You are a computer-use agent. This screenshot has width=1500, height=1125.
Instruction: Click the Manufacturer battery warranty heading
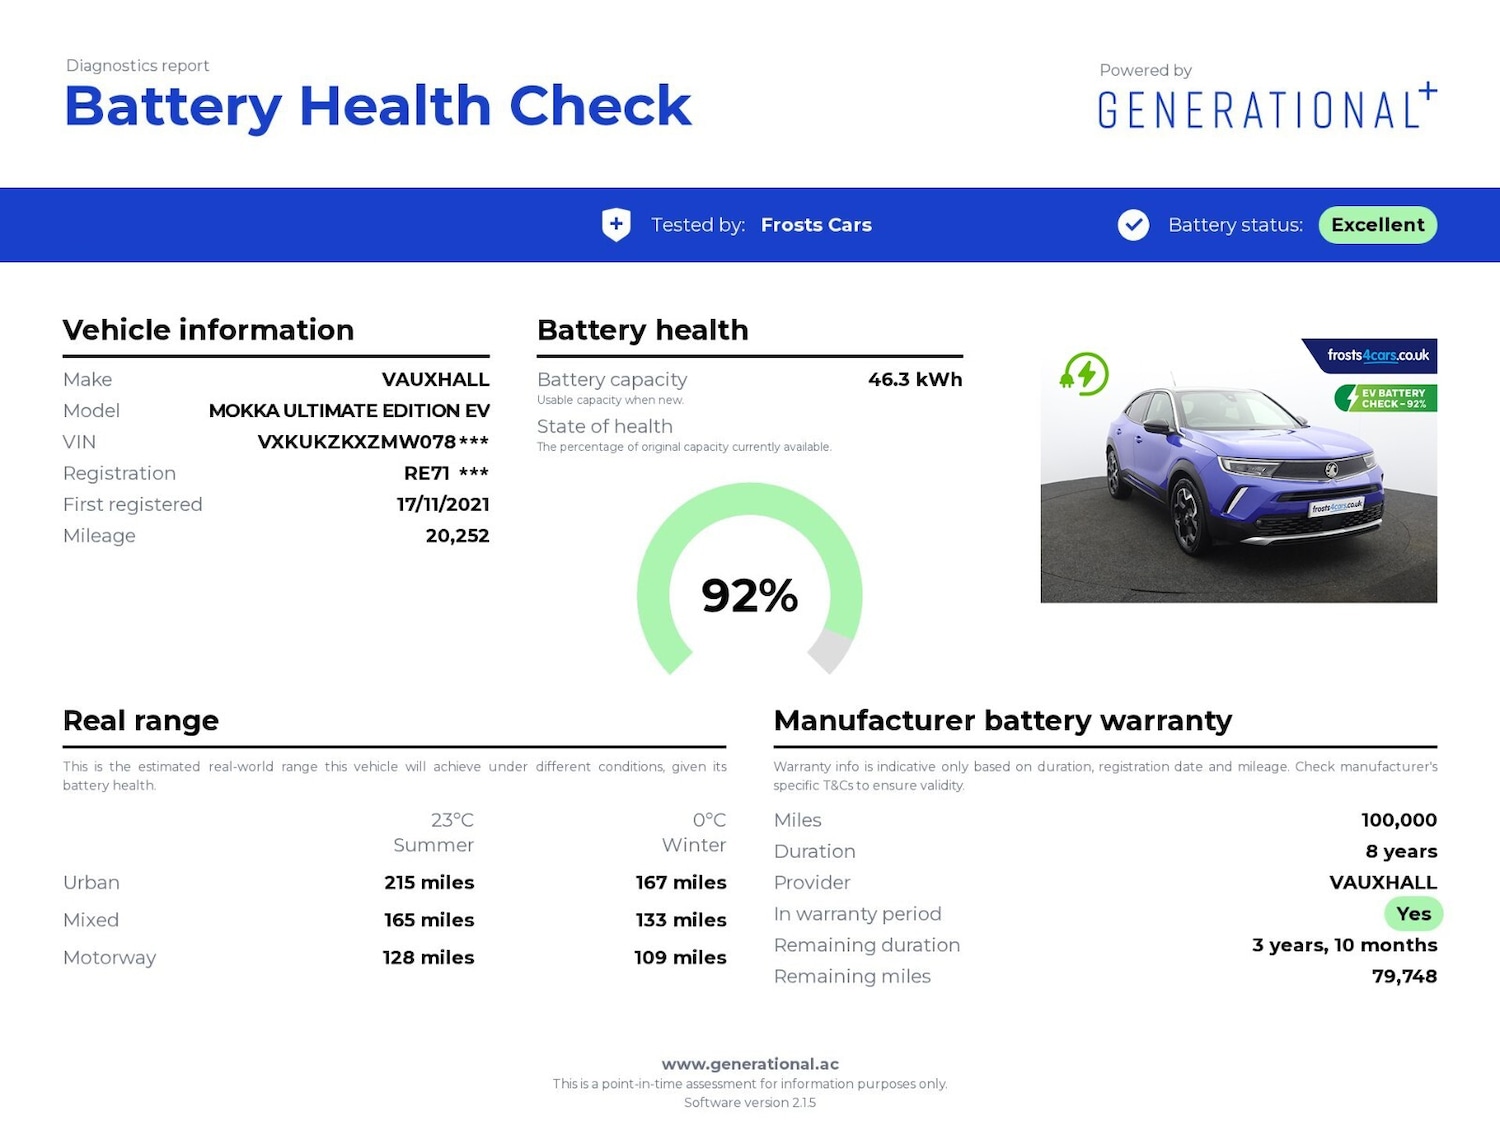pos(1002,721)
